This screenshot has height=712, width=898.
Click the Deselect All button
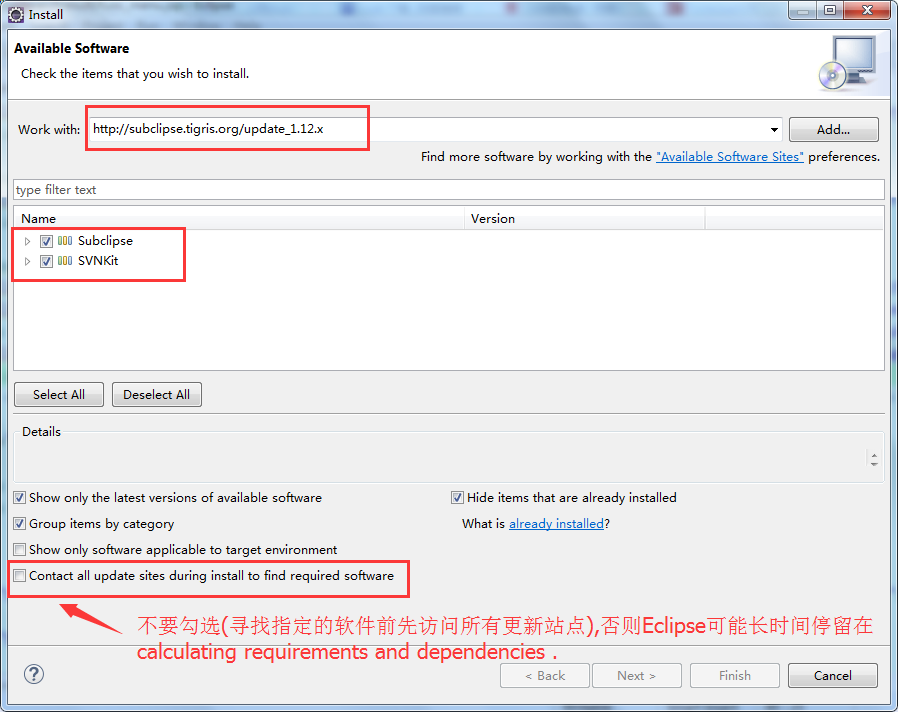tap(156, 395)
